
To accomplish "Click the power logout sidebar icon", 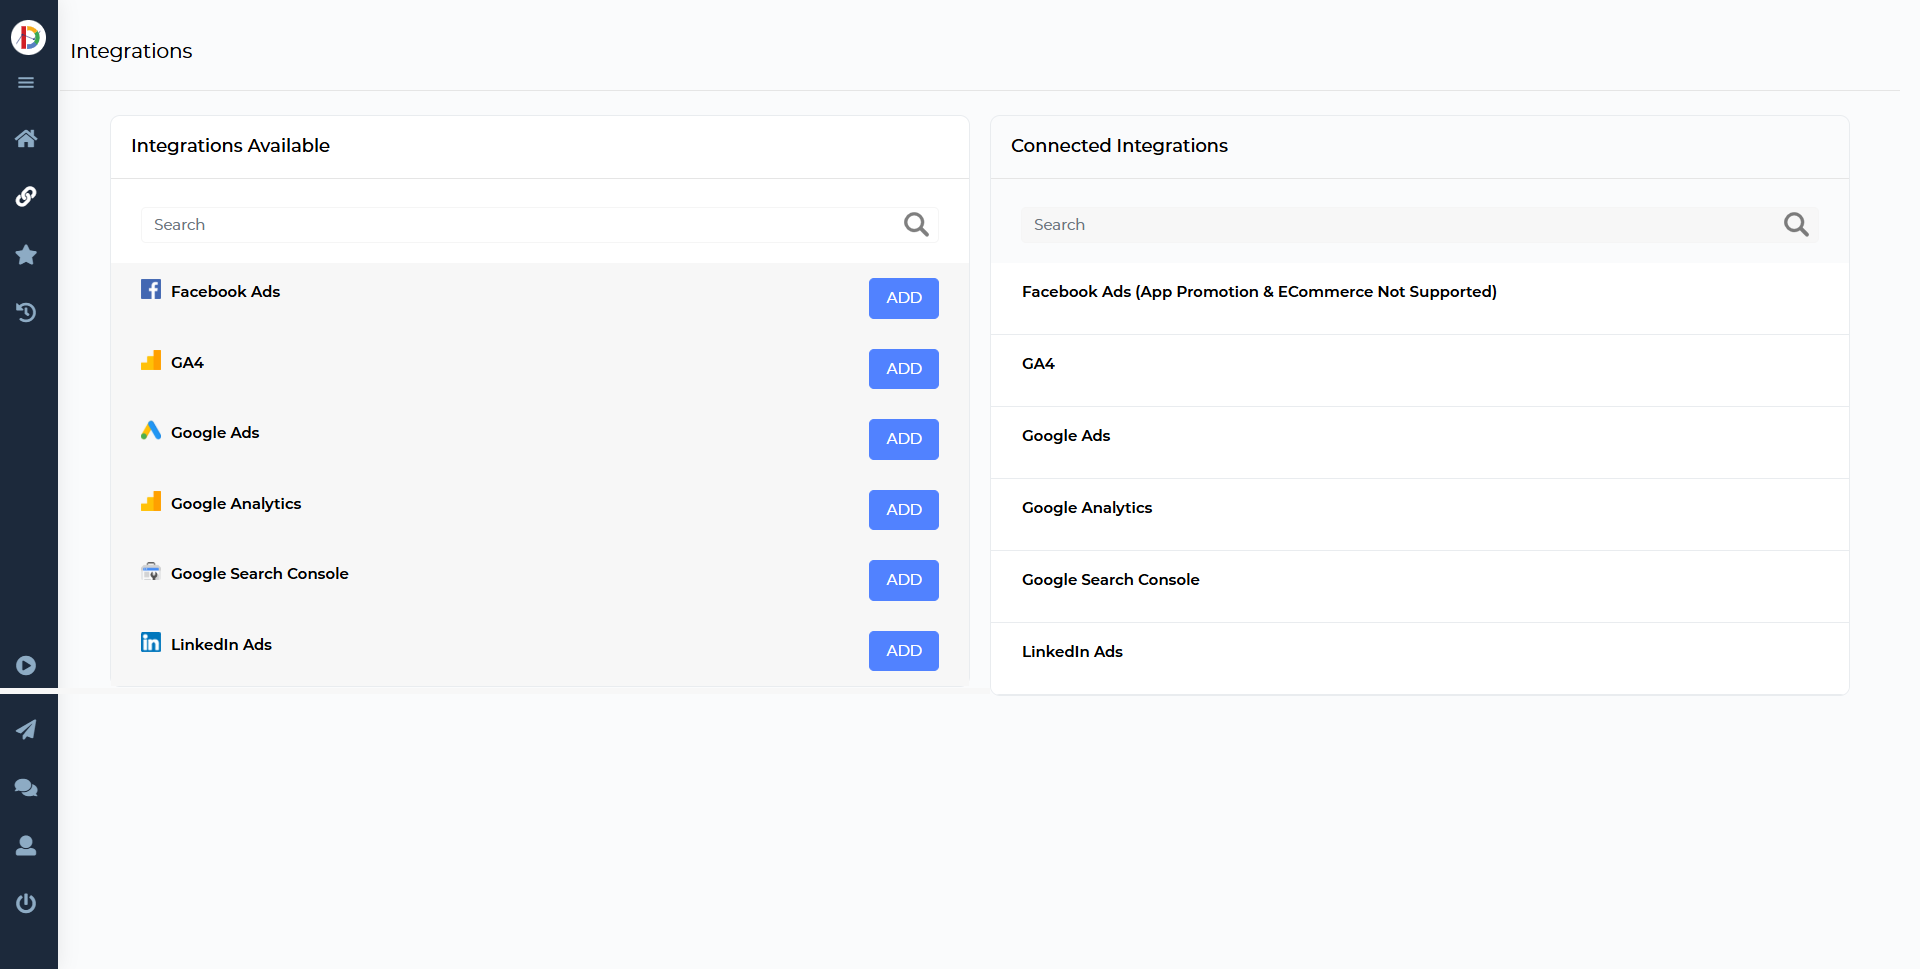I will coord(26,903).
